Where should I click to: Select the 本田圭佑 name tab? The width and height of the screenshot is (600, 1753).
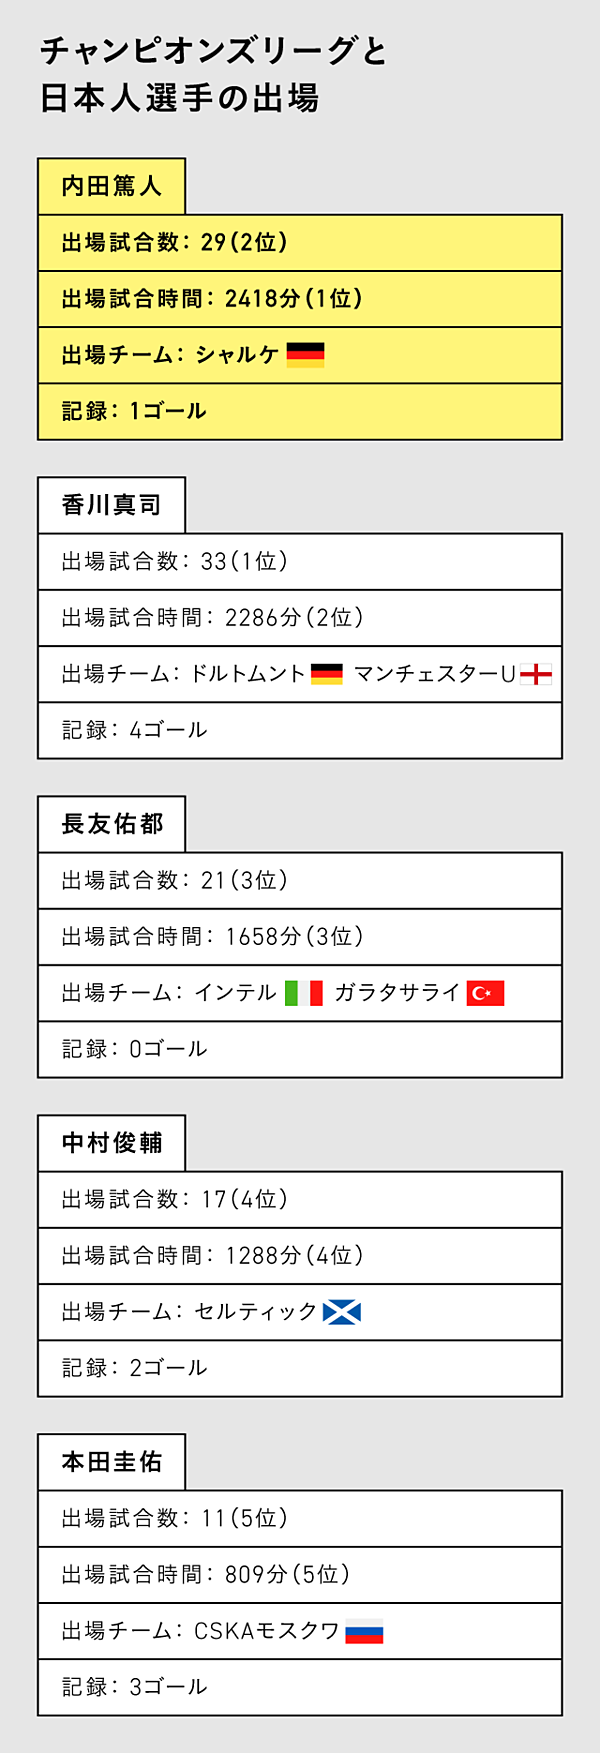112,1462
